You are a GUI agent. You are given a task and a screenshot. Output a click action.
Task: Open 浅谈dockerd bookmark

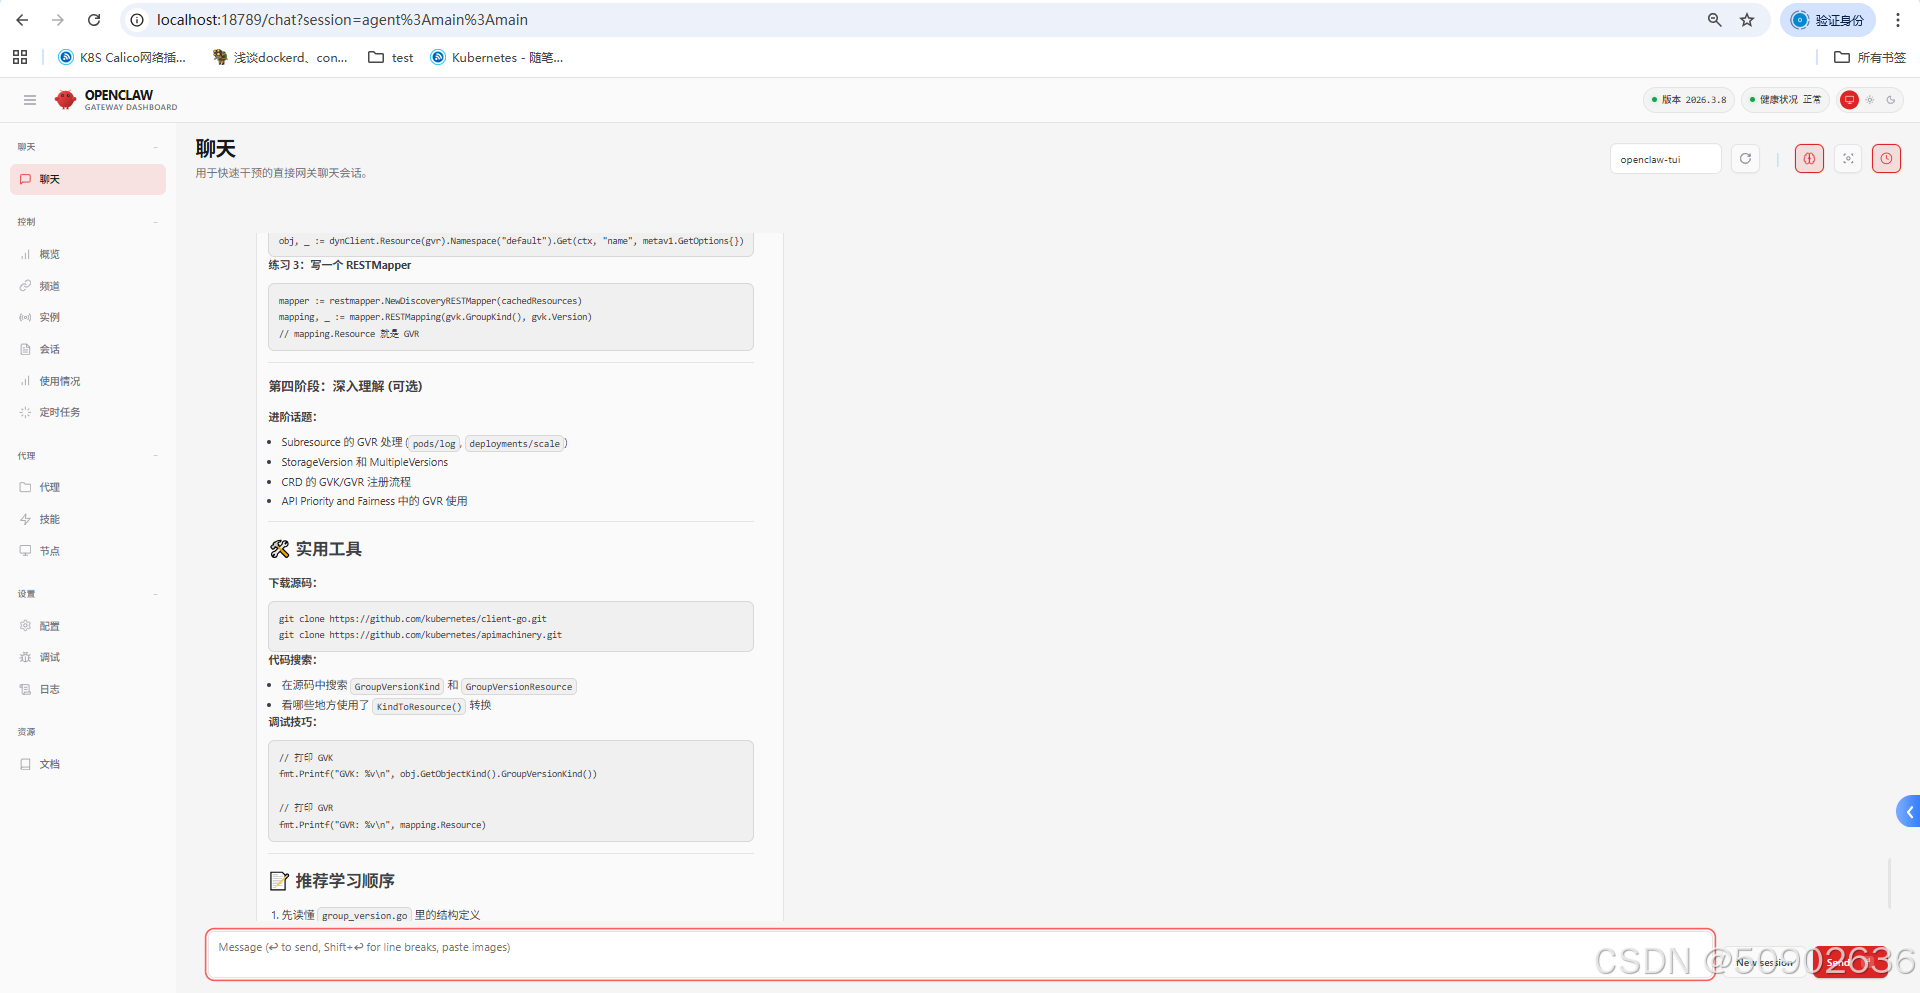[280, 57]
